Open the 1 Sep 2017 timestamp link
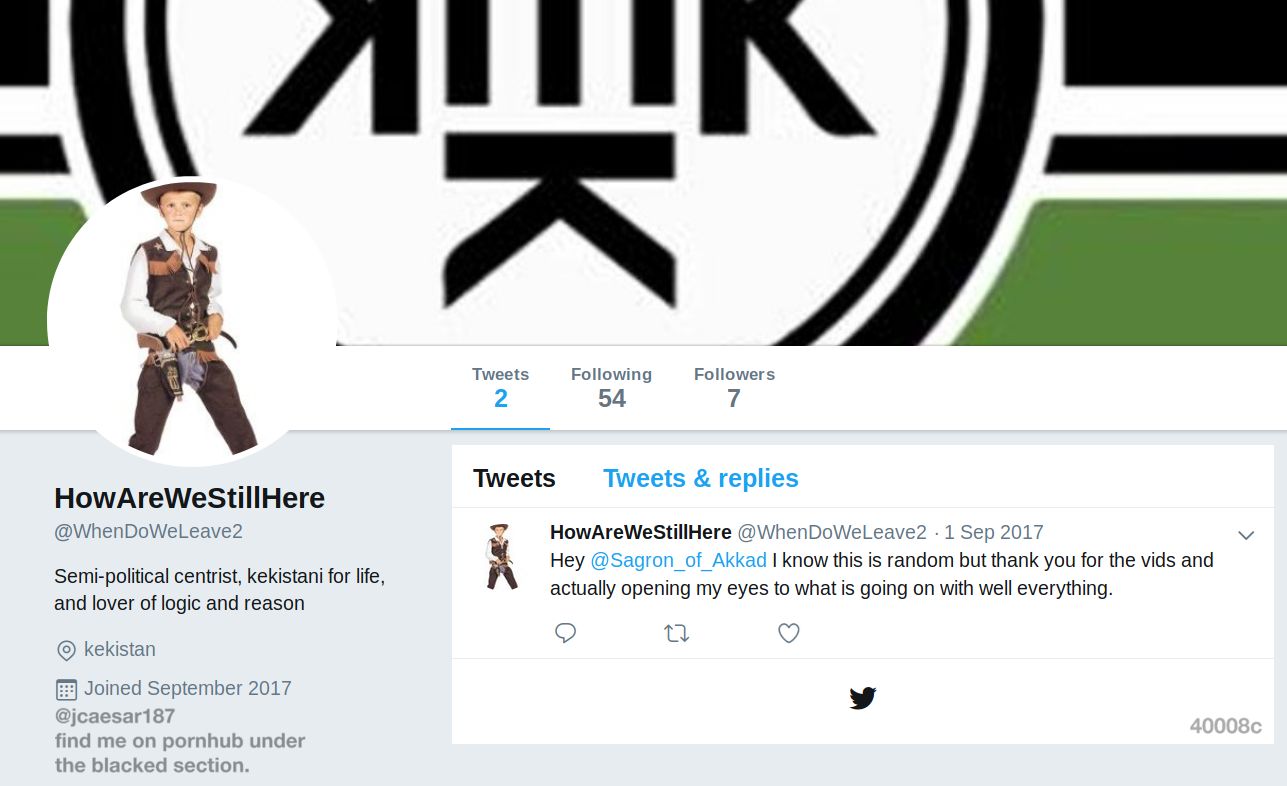The height and width of the screenshot is (786, 1287). [994, 532]
